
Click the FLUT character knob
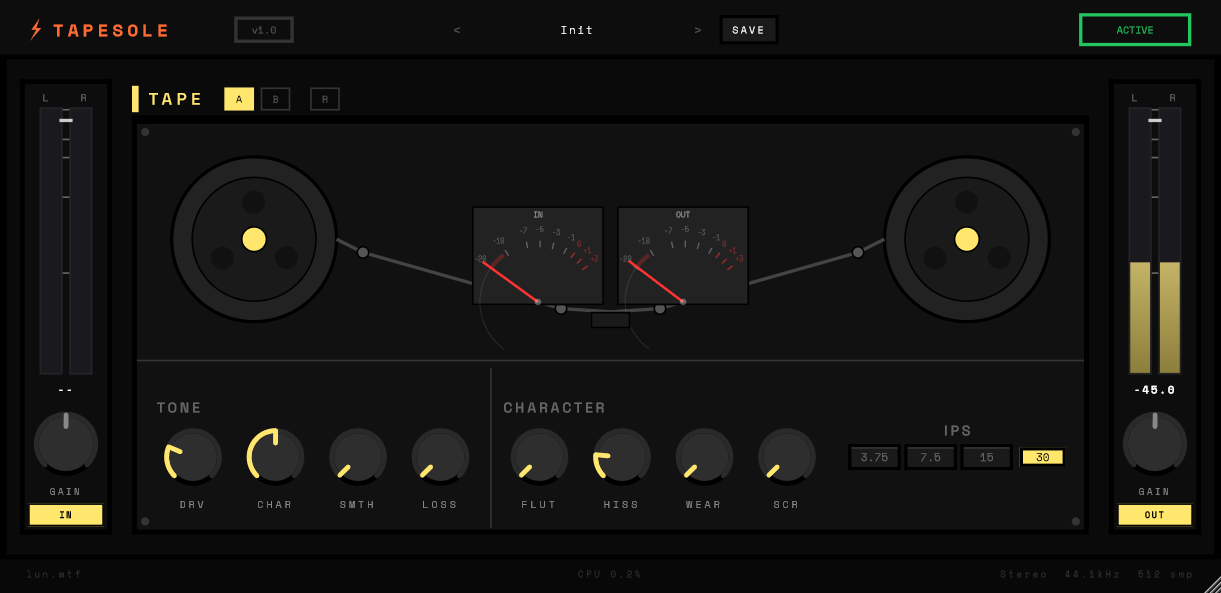point(539,456)
